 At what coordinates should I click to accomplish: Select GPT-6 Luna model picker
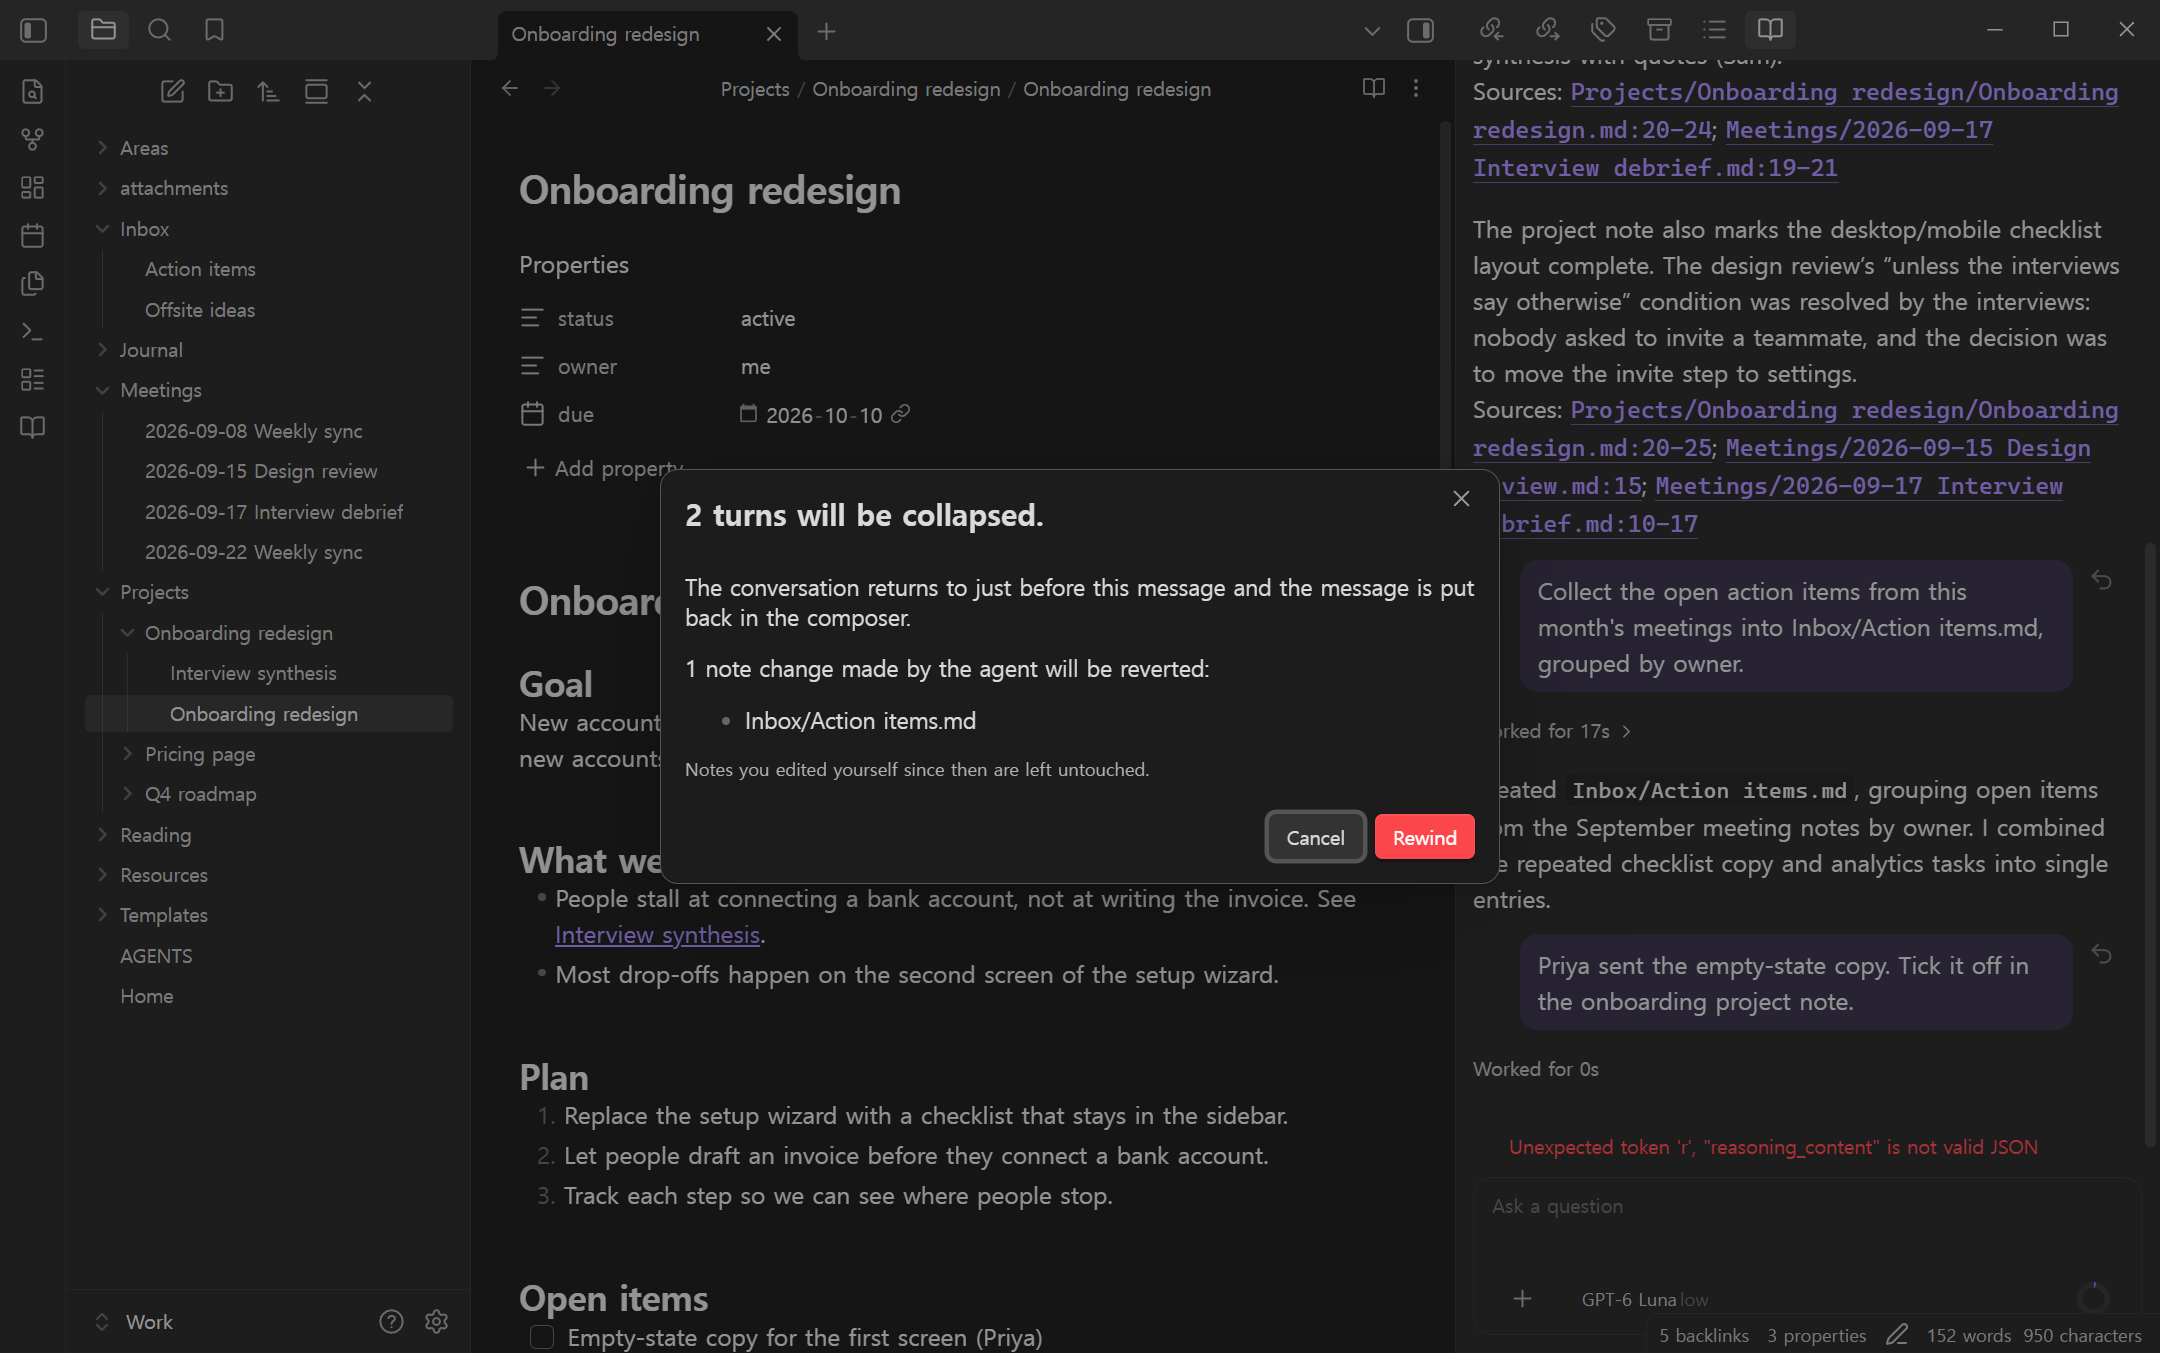(x=1644, y=1299)
